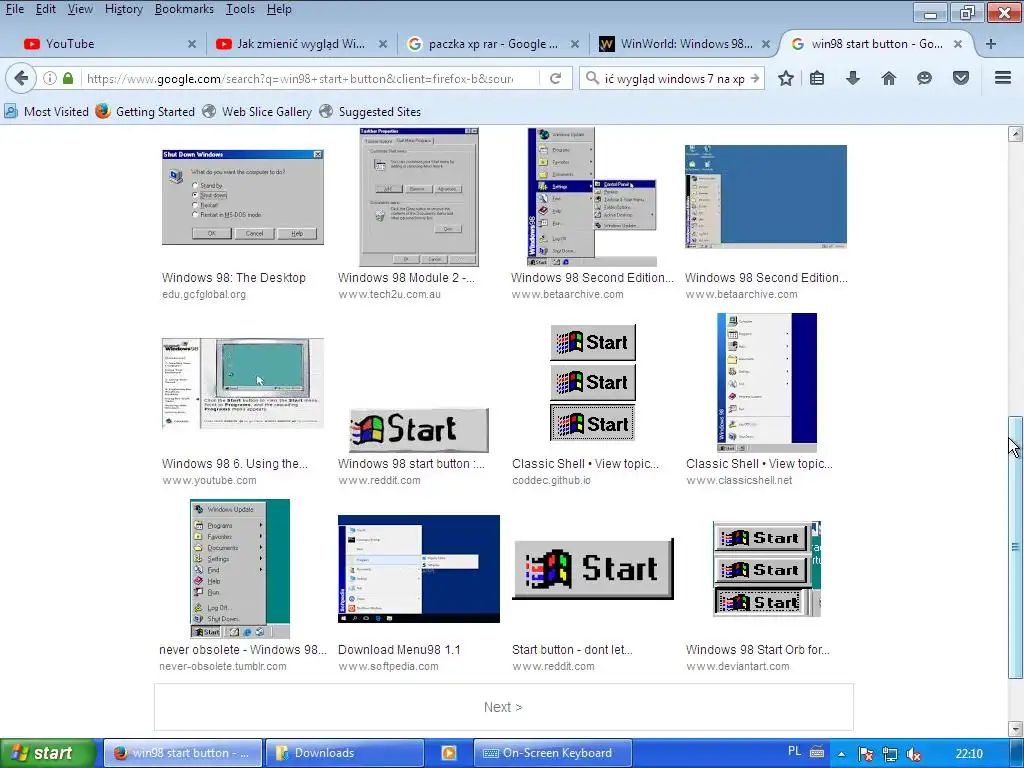Image resolution: width=1024 pixels, height=768 pixels.
Task: Switch to Downloads taskbar window
Action: (345, 753)
